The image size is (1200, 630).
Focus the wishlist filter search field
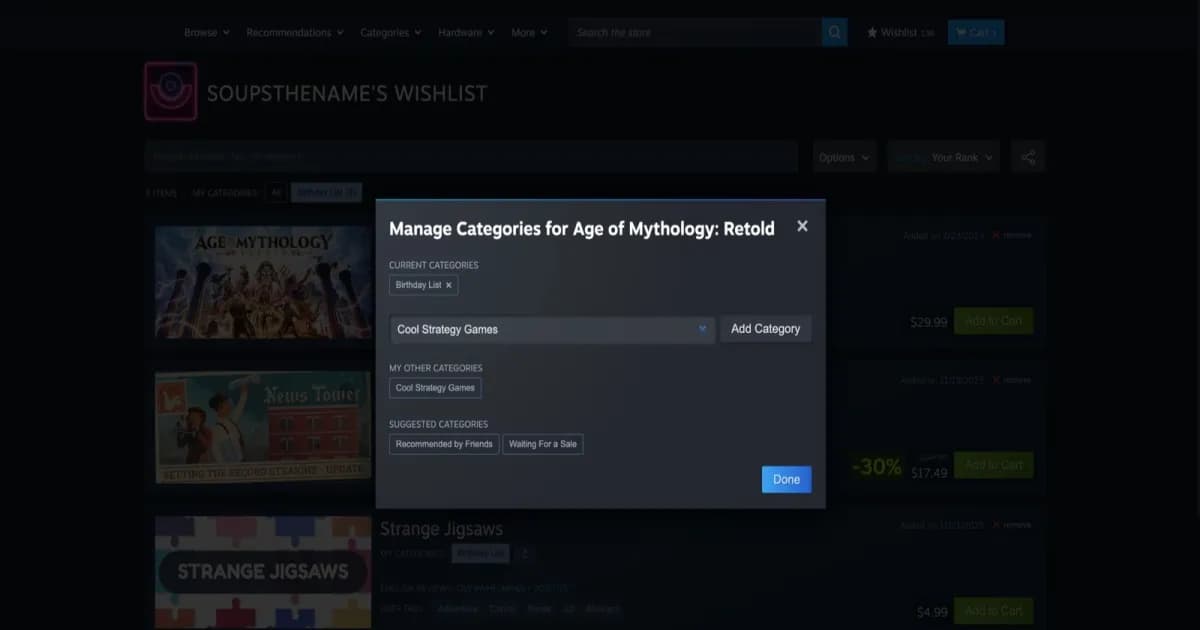[x=471, y=157]
